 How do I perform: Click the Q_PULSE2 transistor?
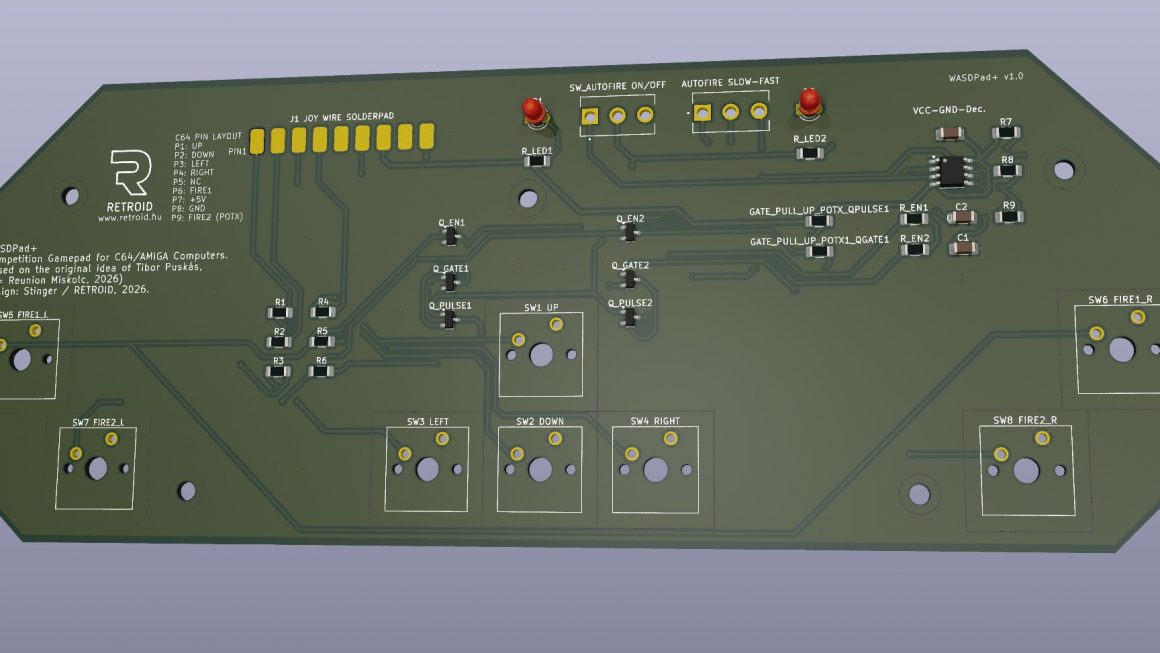[629, 317]
